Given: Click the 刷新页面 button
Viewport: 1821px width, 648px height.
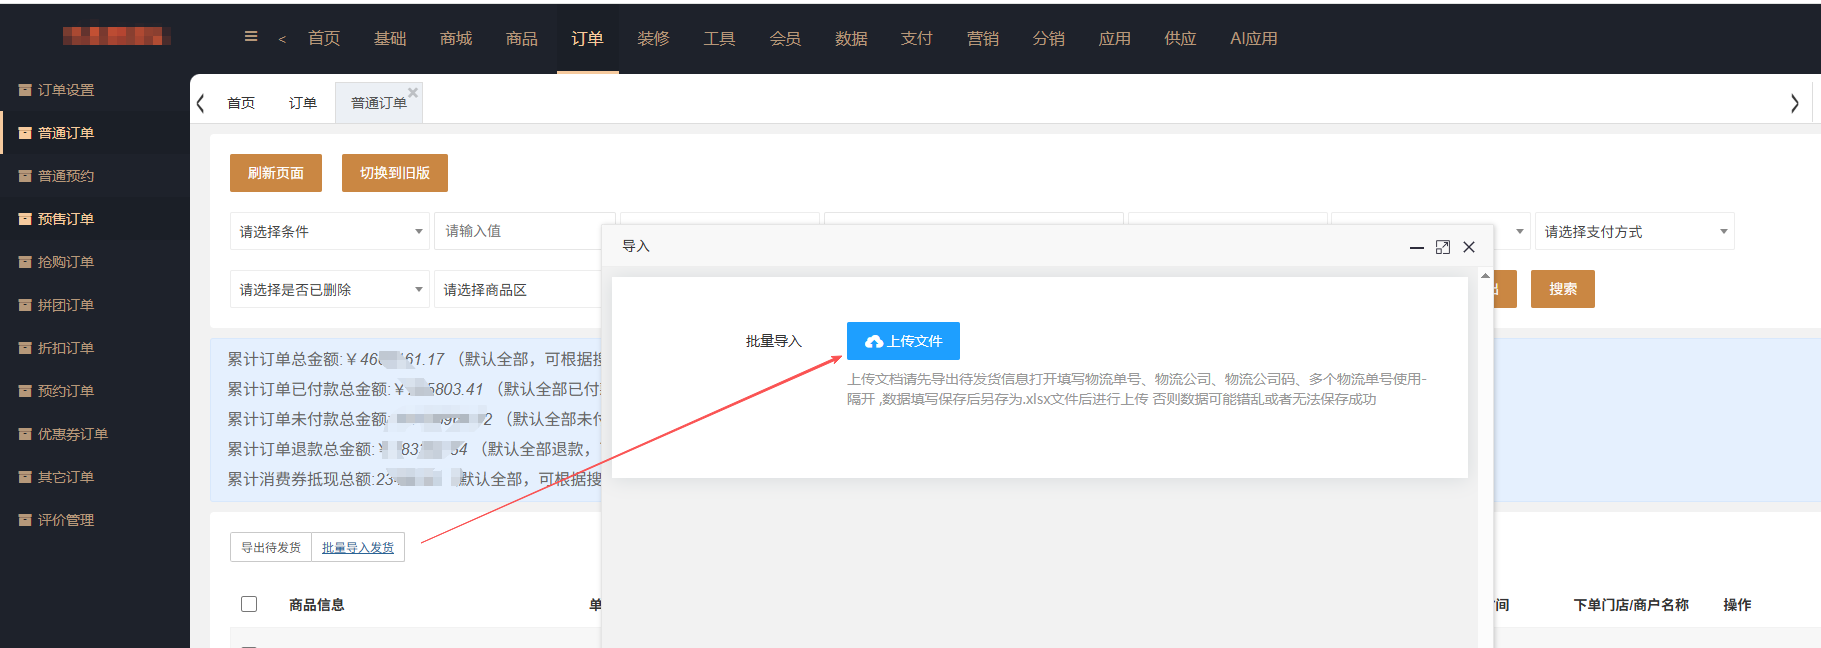Looking at the screenshot, I should [x=276, y=173].
